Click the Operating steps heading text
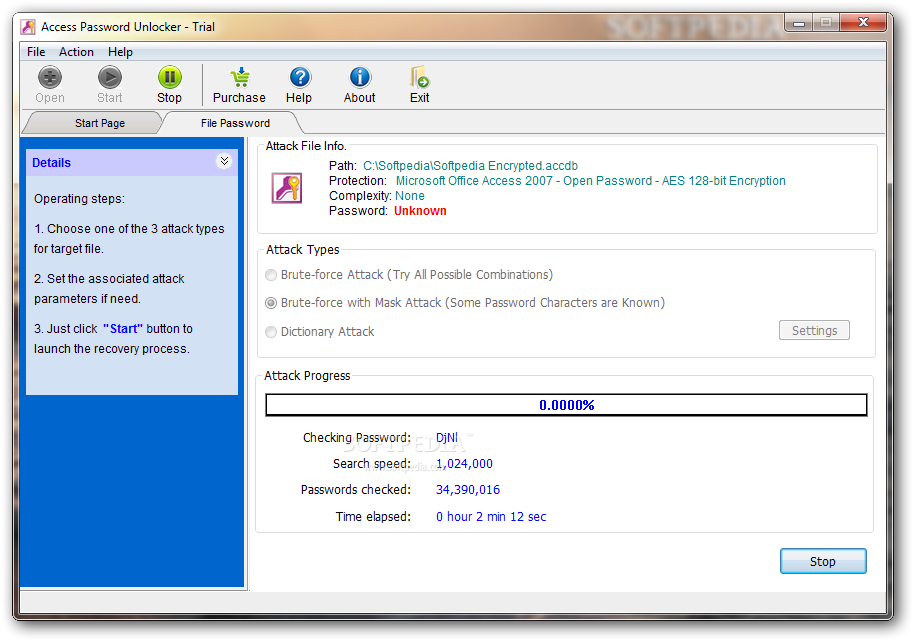This screenshot has width=914, height=641. coord(79,199)
